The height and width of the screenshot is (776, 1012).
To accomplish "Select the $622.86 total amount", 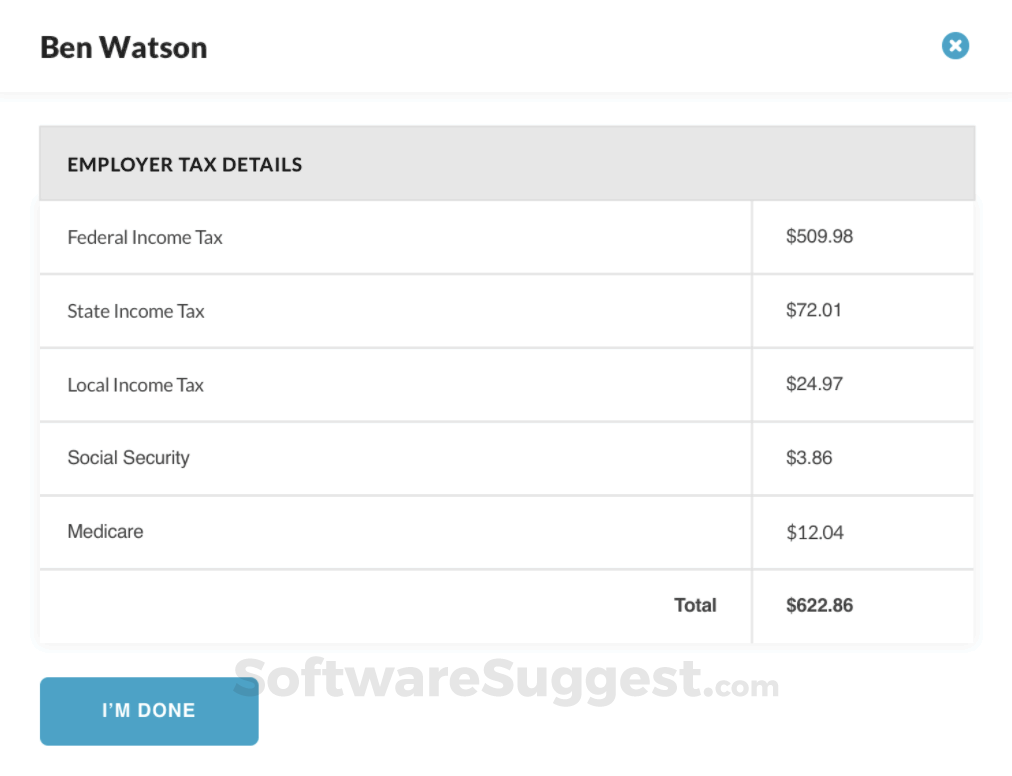I will (x=819, y=605).
